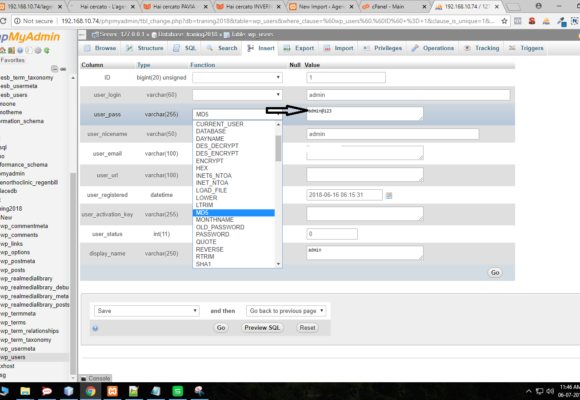Open wp_users table in sidebar
The width and height of the screenshot is (580, 400).
click(x=13, y=357)
